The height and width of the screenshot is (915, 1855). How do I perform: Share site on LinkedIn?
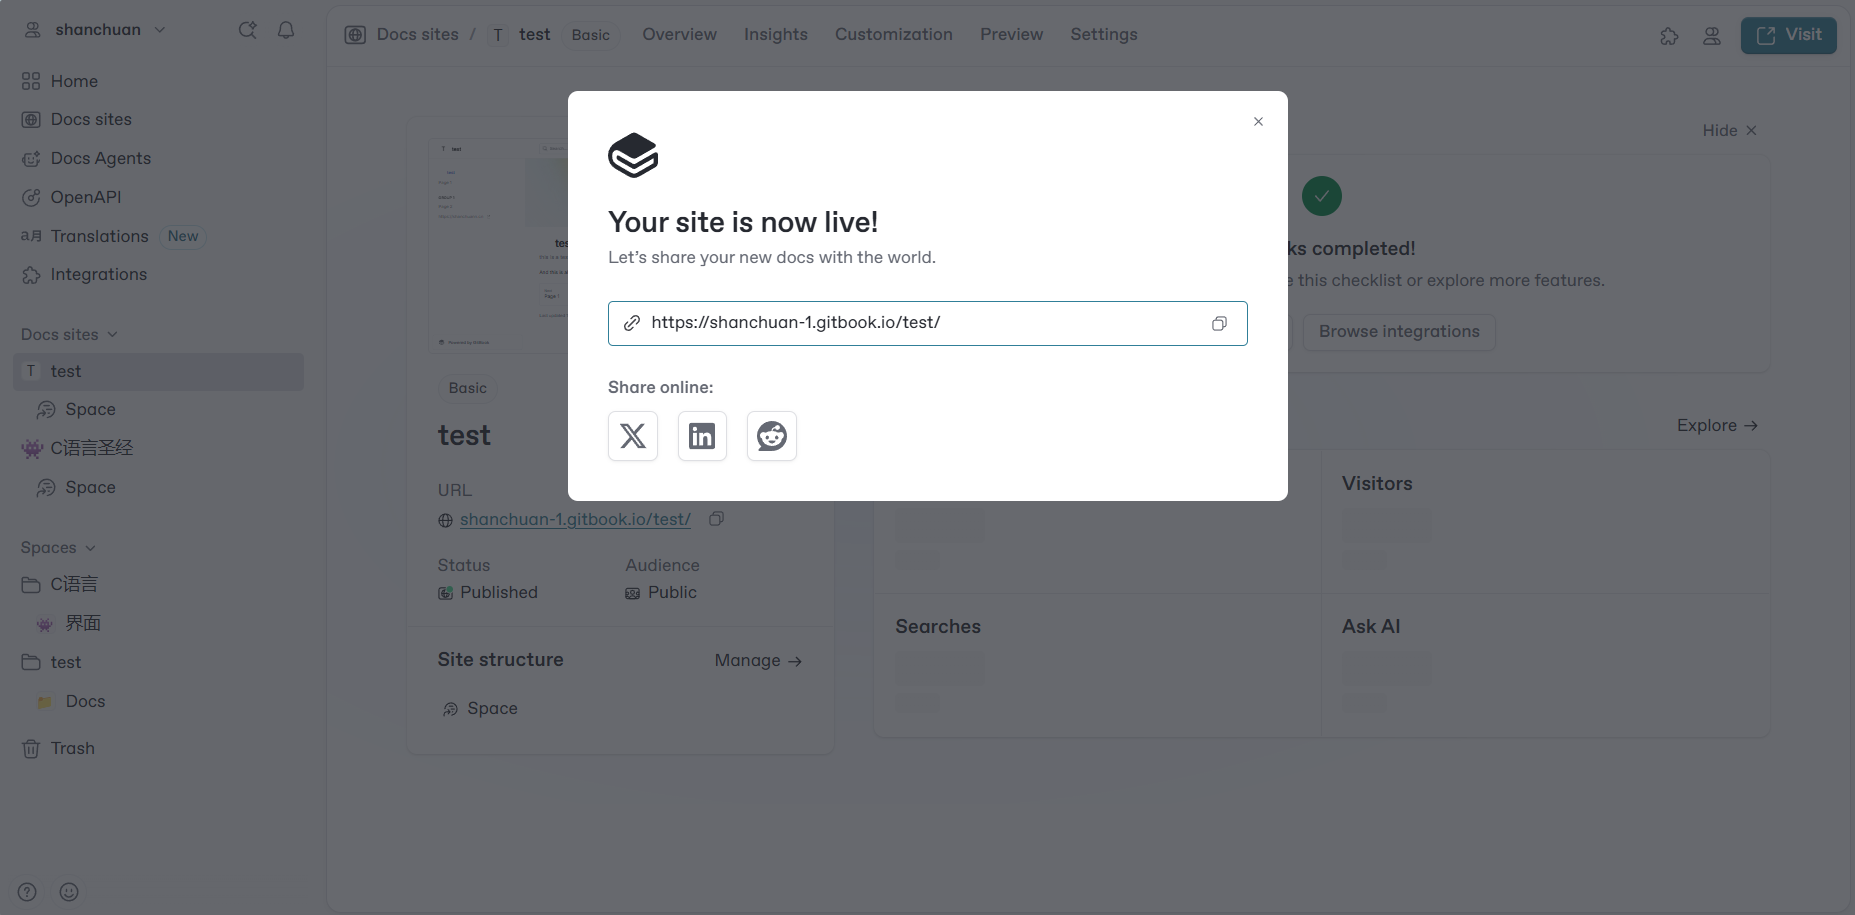click(702, 436)
